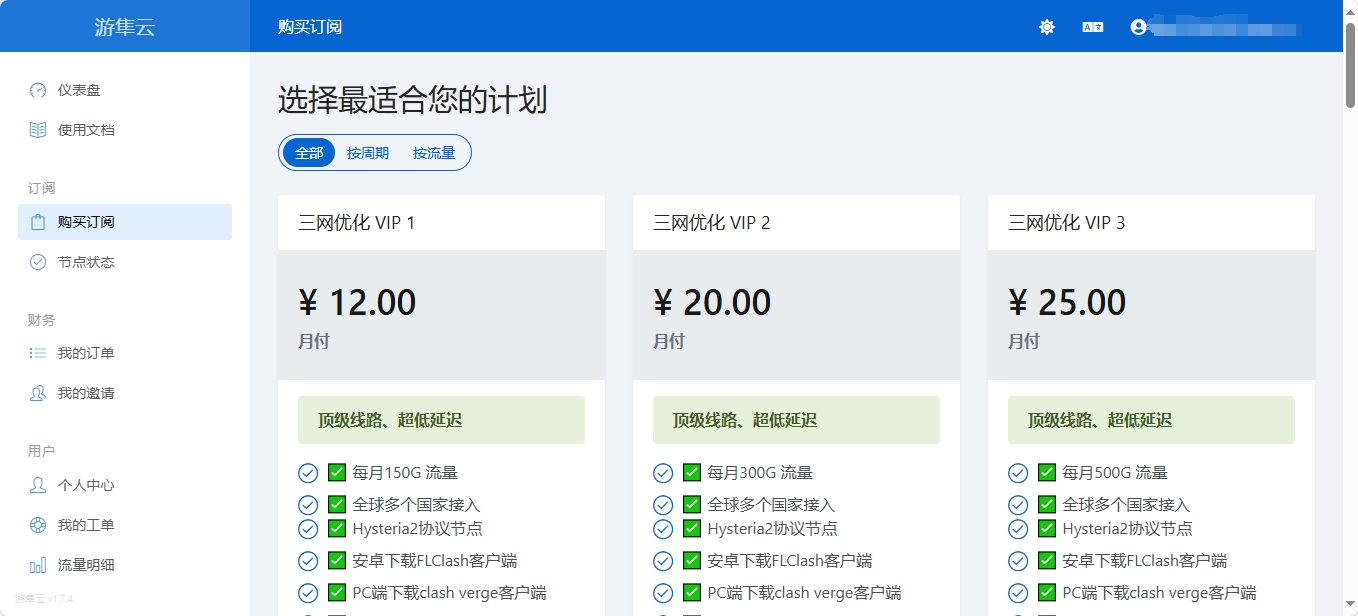Click the lifebuoy icon beside 我的工单
Screen dimensions: 1358x616
click(x=38, y=525)
